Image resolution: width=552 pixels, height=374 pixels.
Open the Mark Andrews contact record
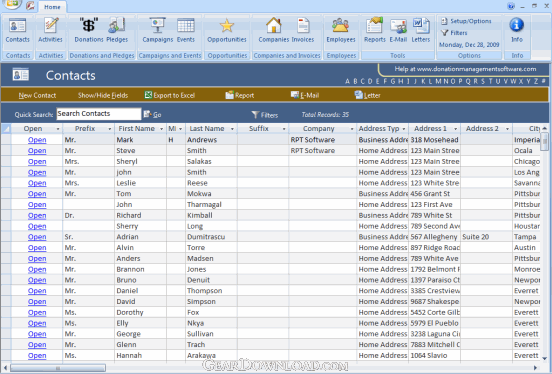[37, 140]
